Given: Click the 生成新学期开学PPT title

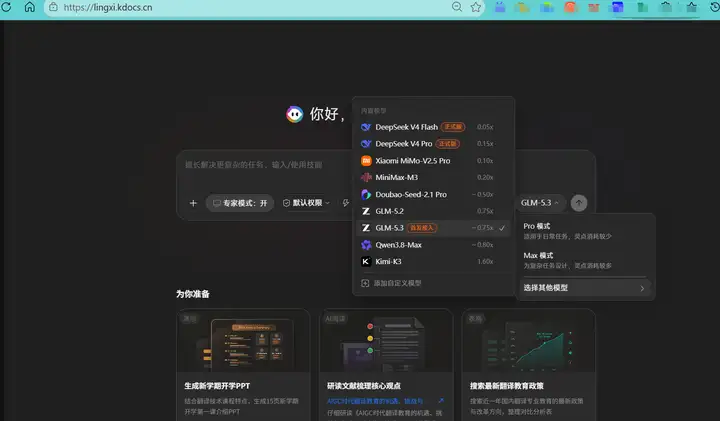Looking at the screenshot, I should 217,386.
